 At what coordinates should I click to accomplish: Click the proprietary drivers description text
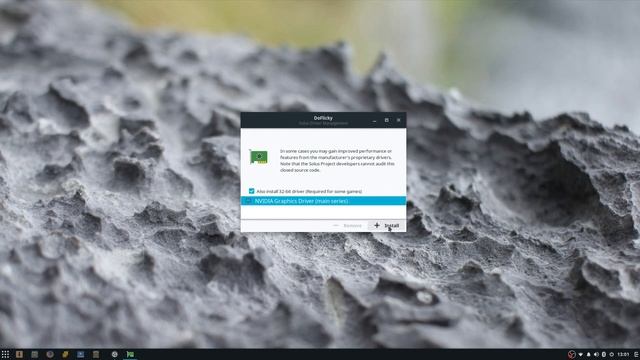tap(337, 160)
